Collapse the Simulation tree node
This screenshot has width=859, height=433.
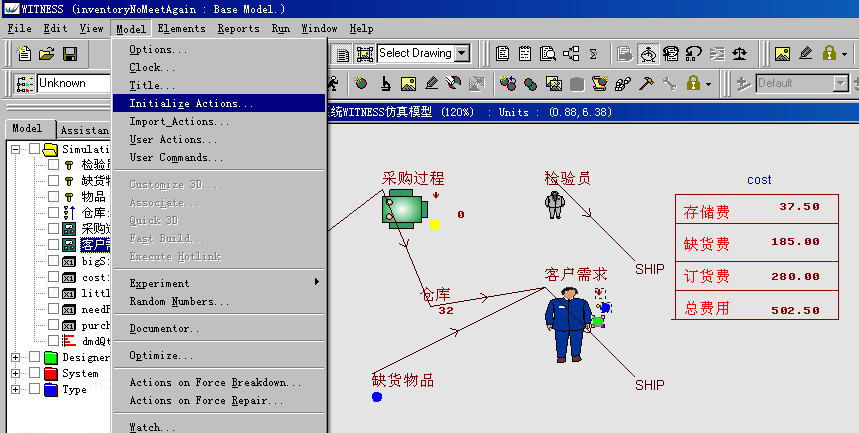coord(16,149)
